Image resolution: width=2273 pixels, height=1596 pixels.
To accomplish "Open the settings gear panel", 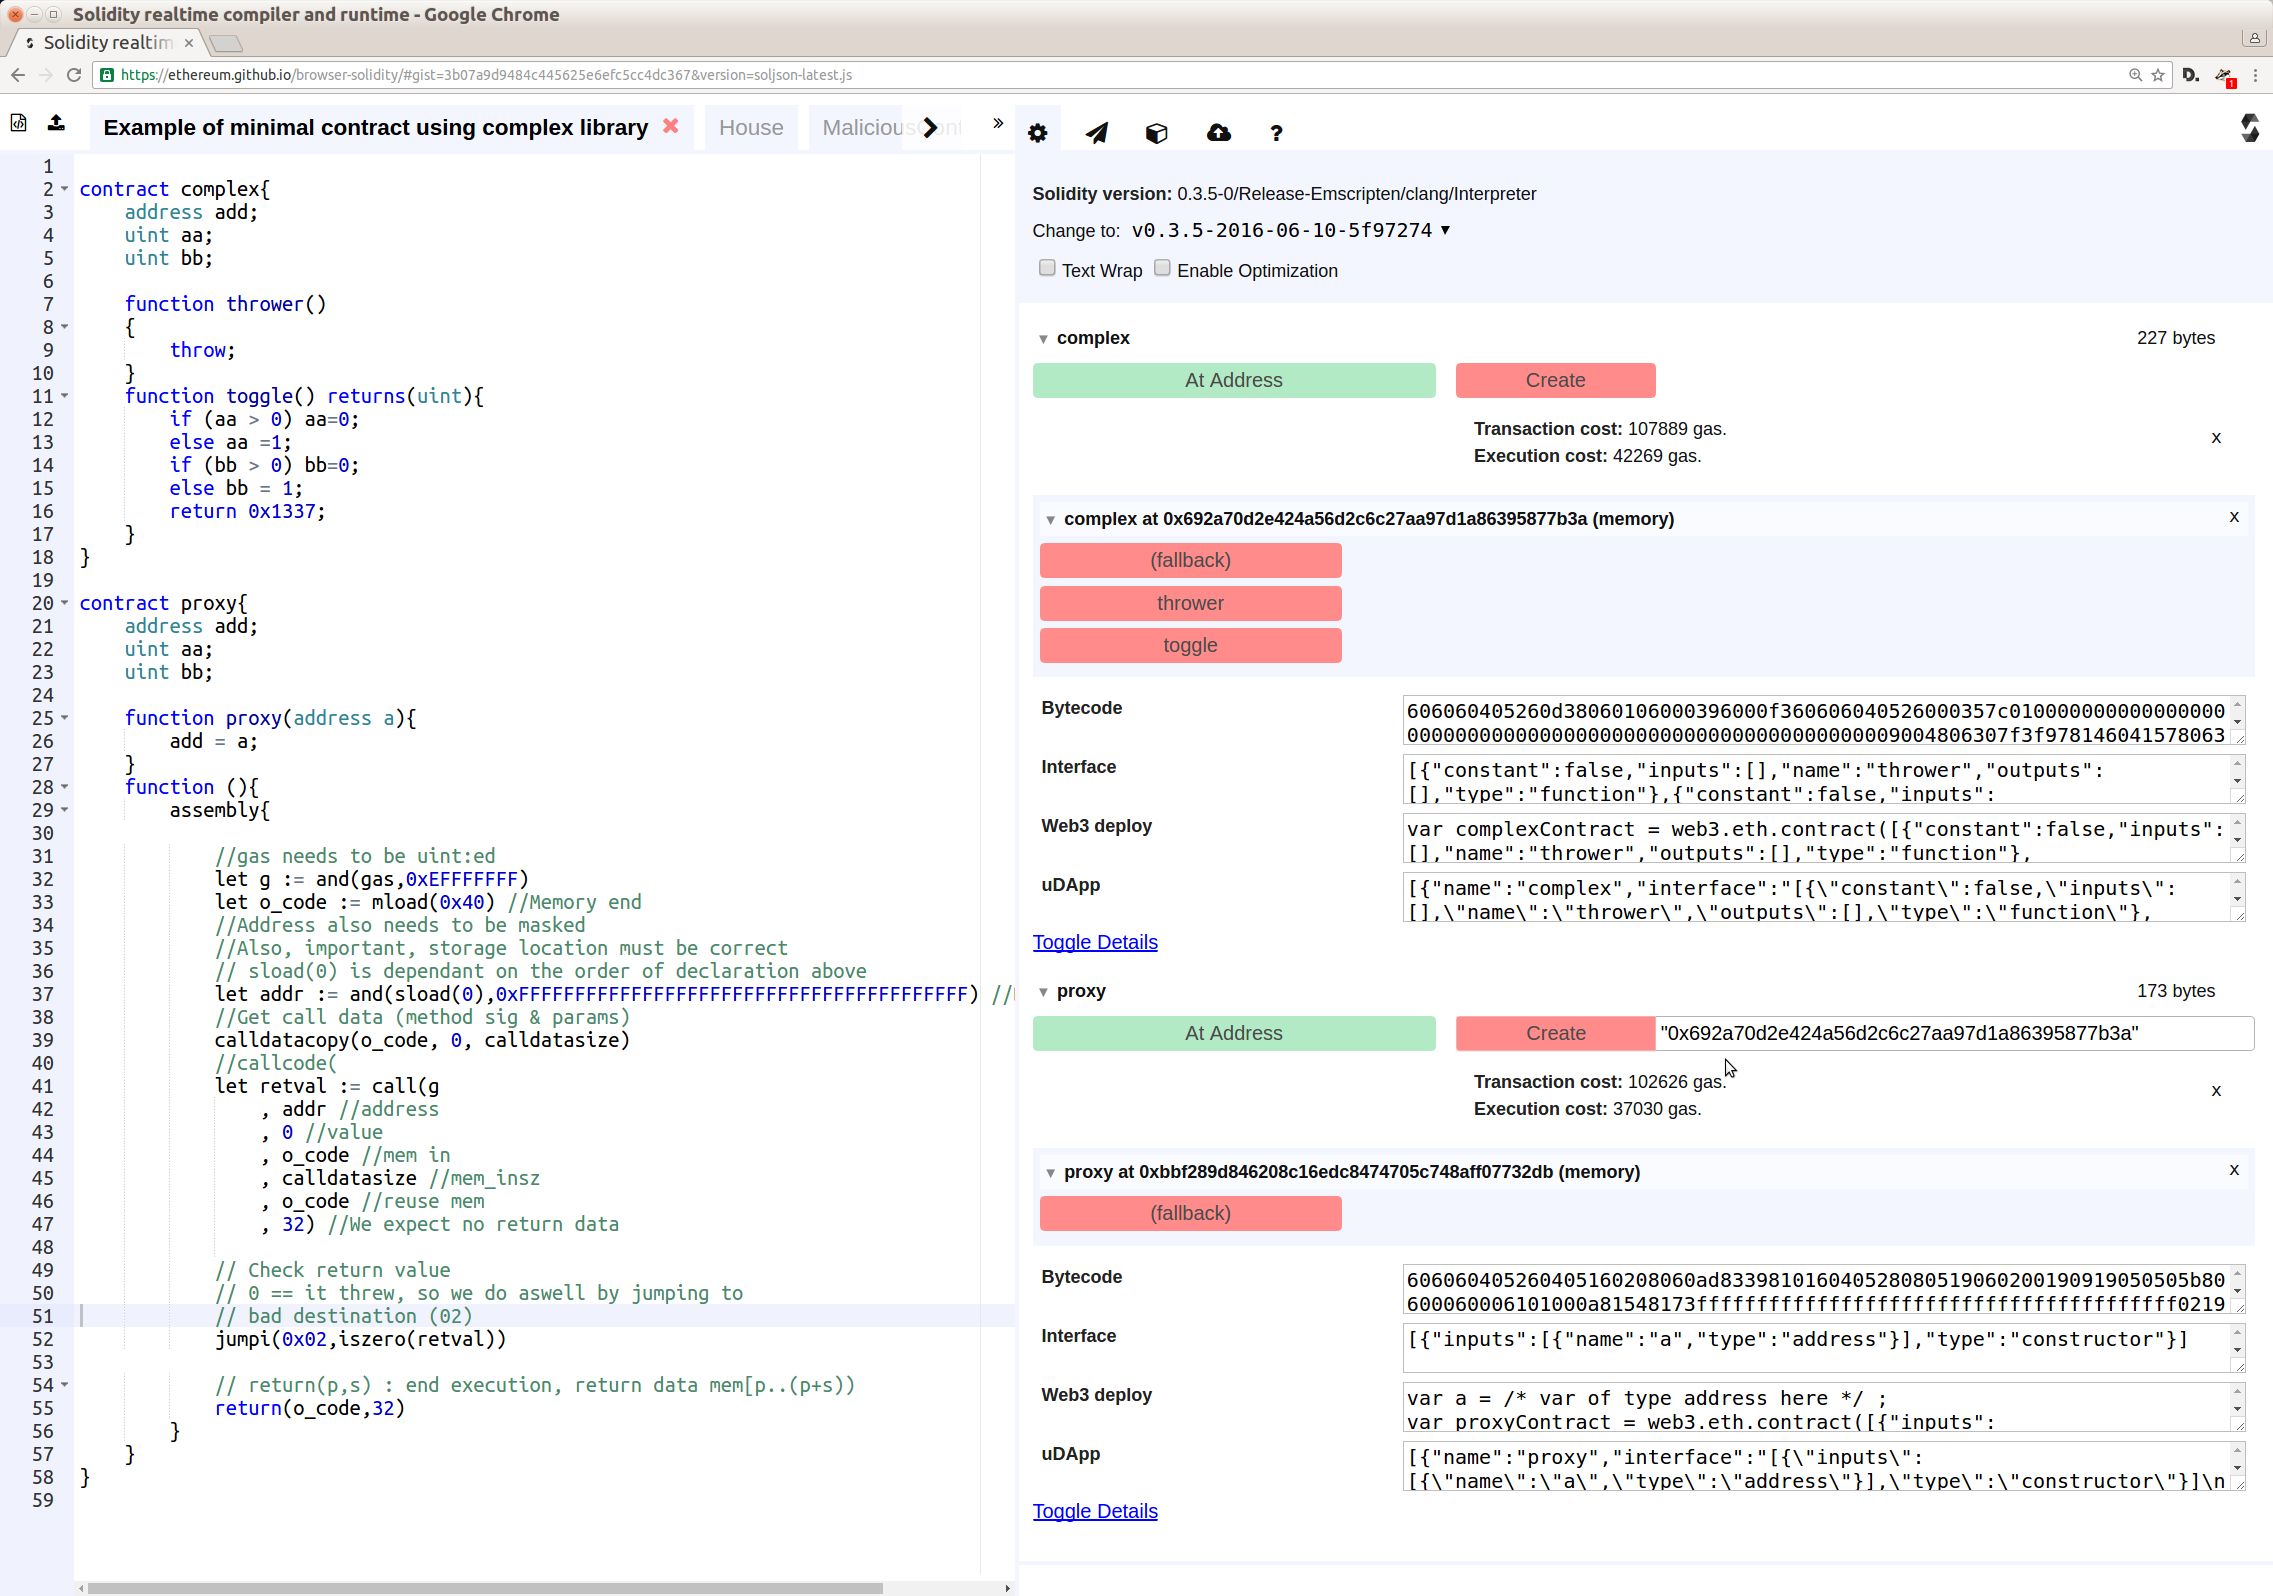I will click(x=1037, y=133).
